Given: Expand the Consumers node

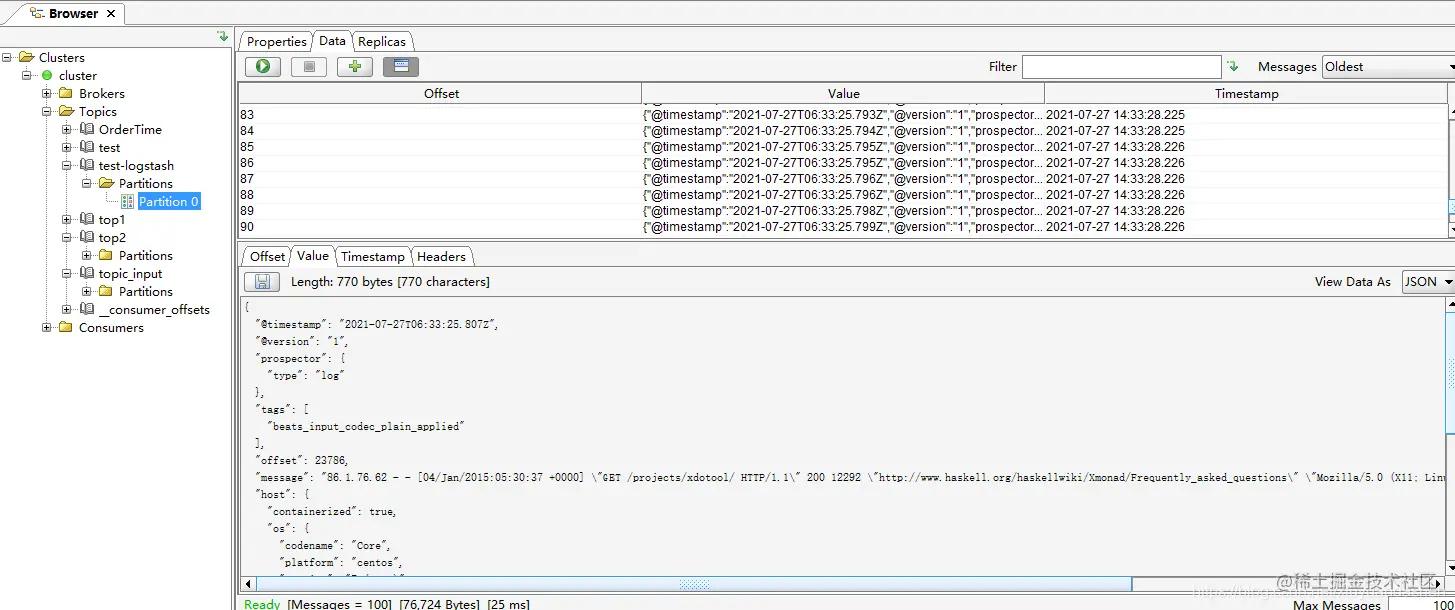Looking at the screenshot, I should [x=47, y=327].
